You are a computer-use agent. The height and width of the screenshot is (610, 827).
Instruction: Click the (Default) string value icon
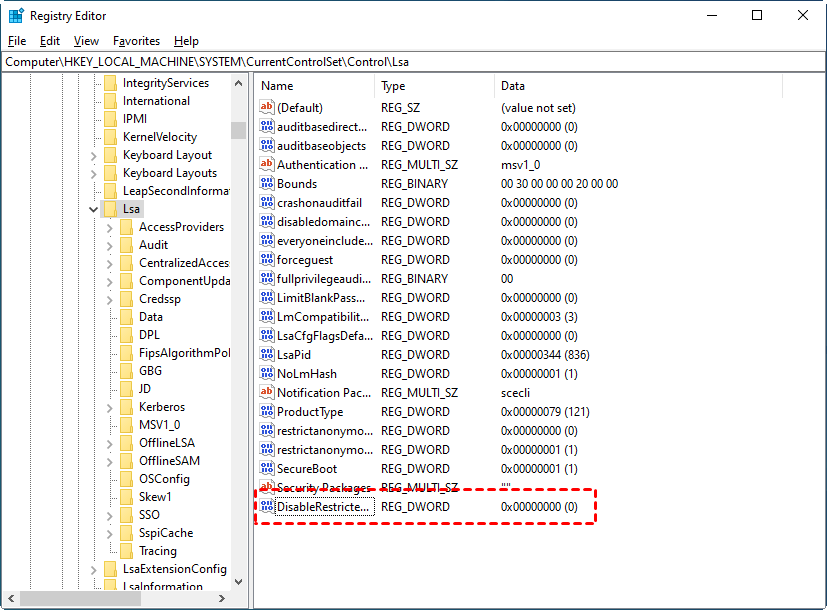coord(267,108)
